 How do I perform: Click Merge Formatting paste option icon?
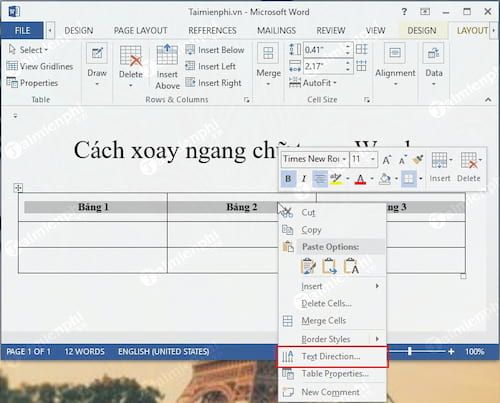pos(329,266)
